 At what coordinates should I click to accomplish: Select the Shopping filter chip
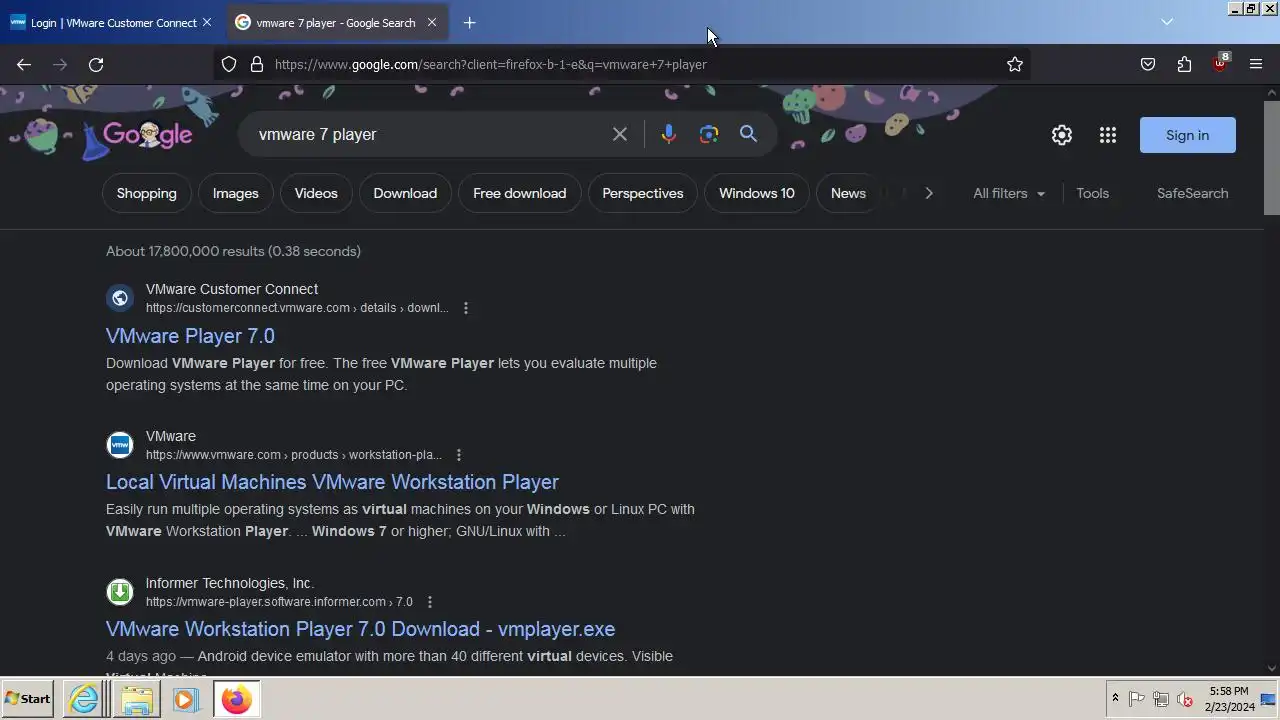tap(146, 193)
